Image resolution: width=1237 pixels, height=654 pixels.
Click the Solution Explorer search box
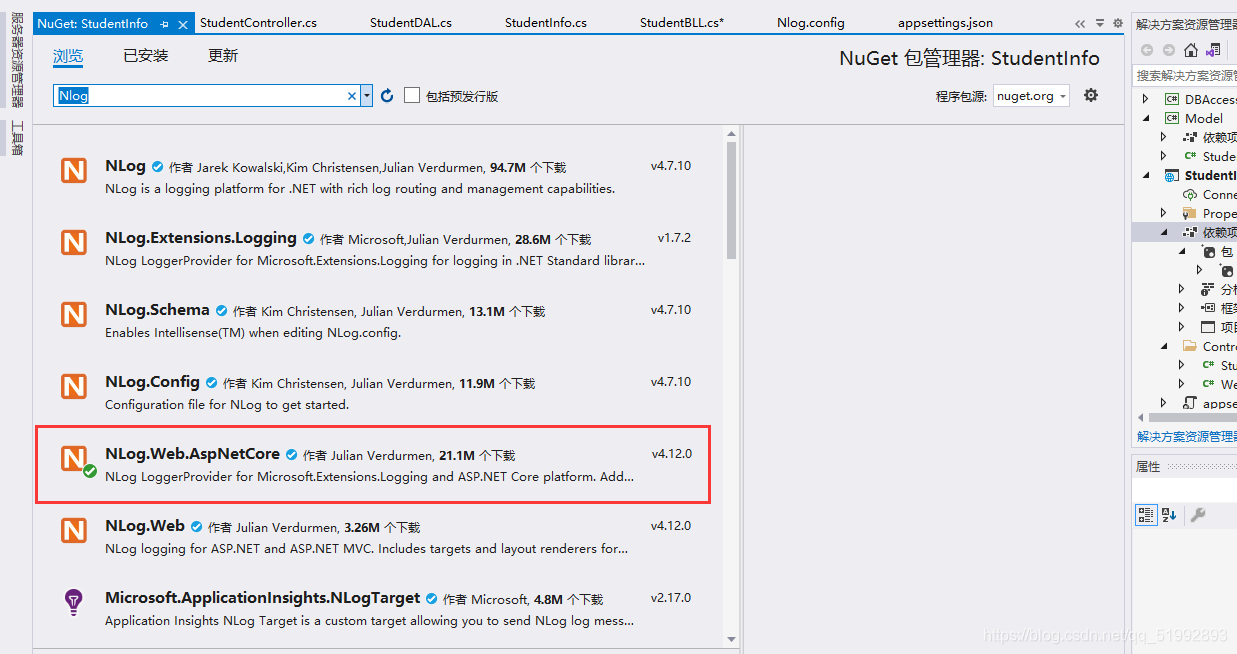coord(1186,75)
